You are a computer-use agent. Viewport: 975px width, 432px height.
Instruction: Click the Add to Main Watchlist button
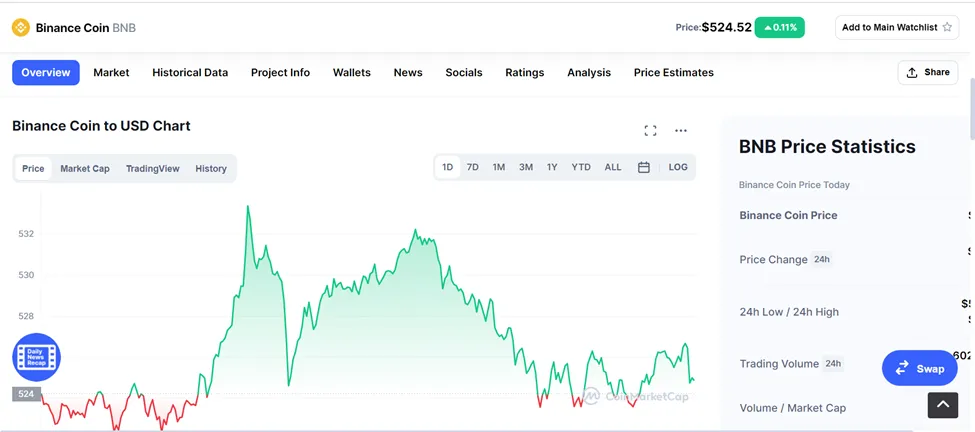point(897,27)
